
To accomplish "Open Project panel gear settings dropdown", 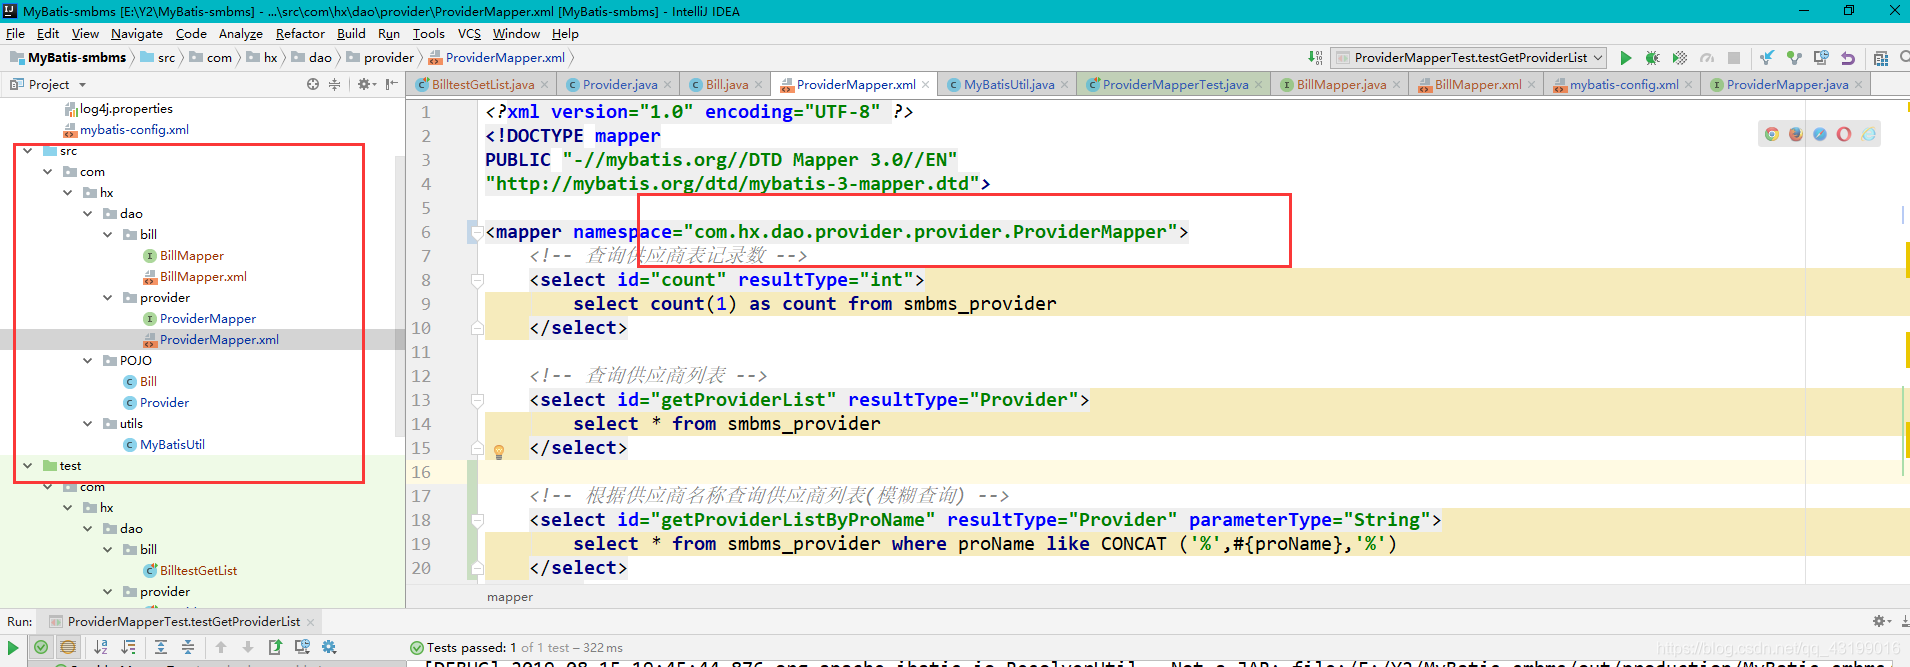I will [366, 85].
